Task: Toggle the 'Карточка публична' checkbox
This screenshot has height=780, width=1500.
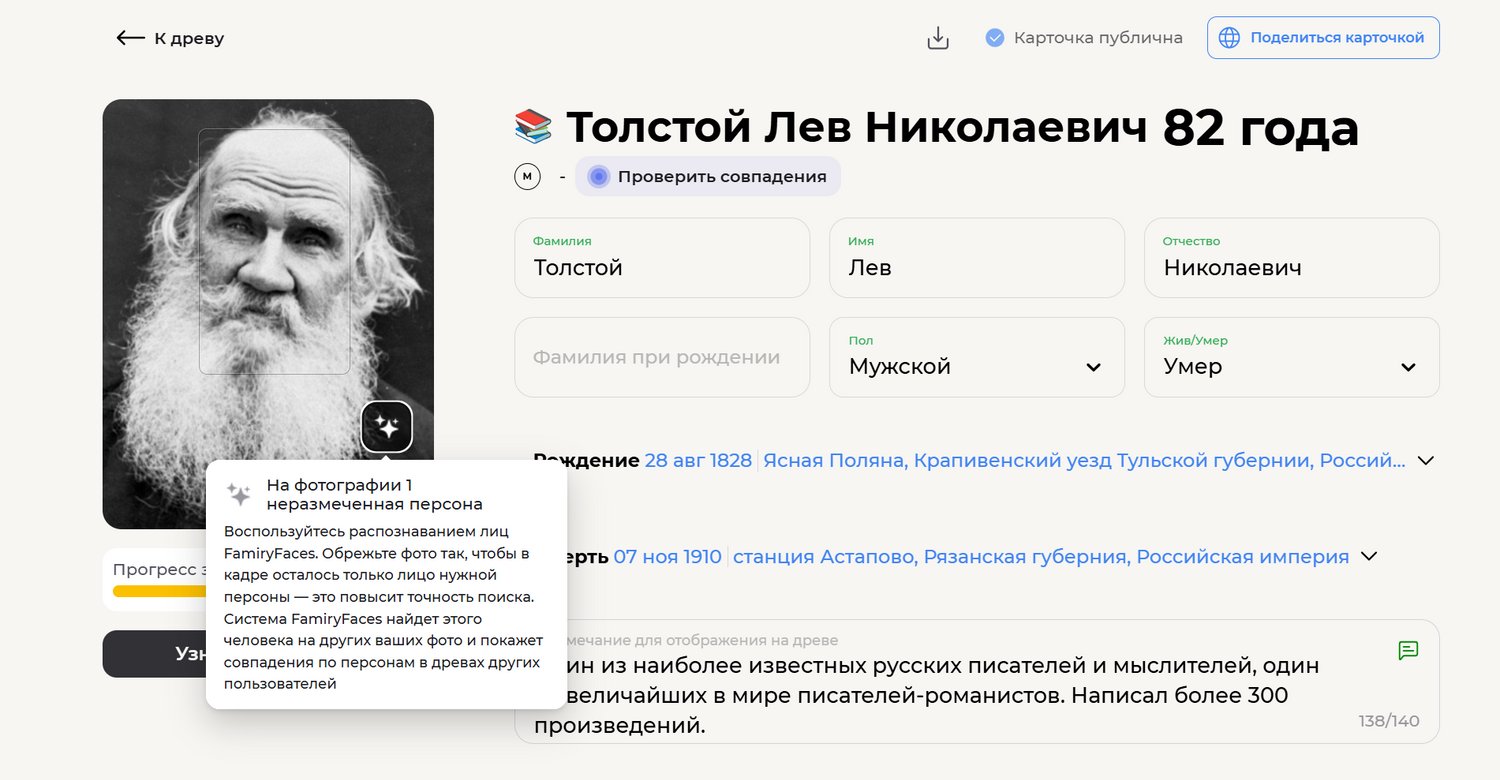Action: click(x=994, y=38)
